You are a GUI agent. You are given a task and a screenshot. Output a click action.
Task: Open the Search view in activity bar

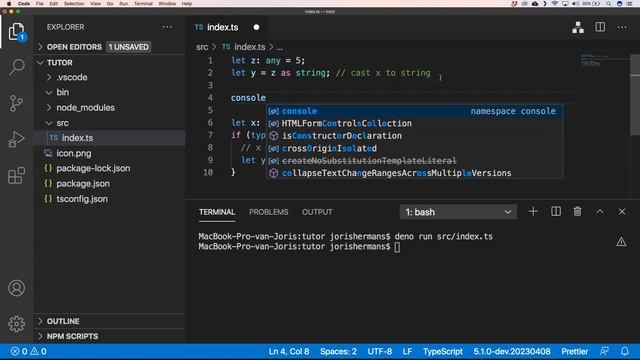(16, 67)
